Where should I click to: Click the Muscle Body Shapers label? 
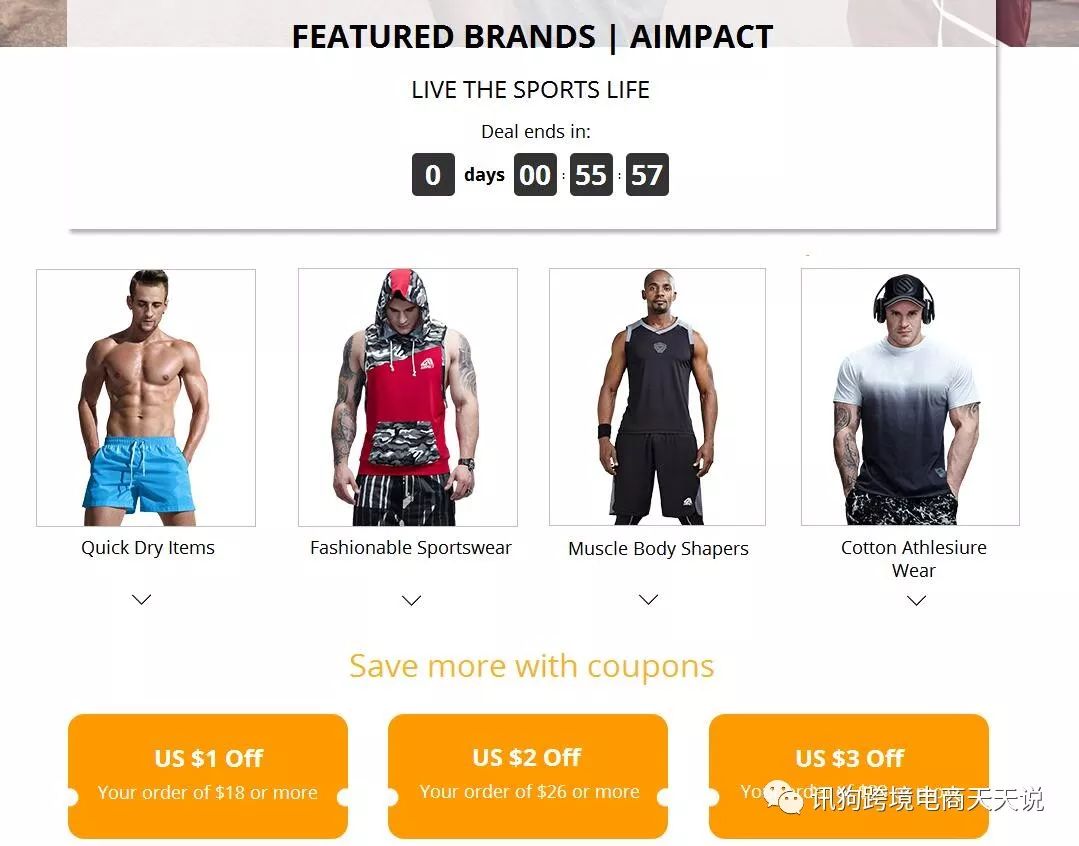point(658,549)
